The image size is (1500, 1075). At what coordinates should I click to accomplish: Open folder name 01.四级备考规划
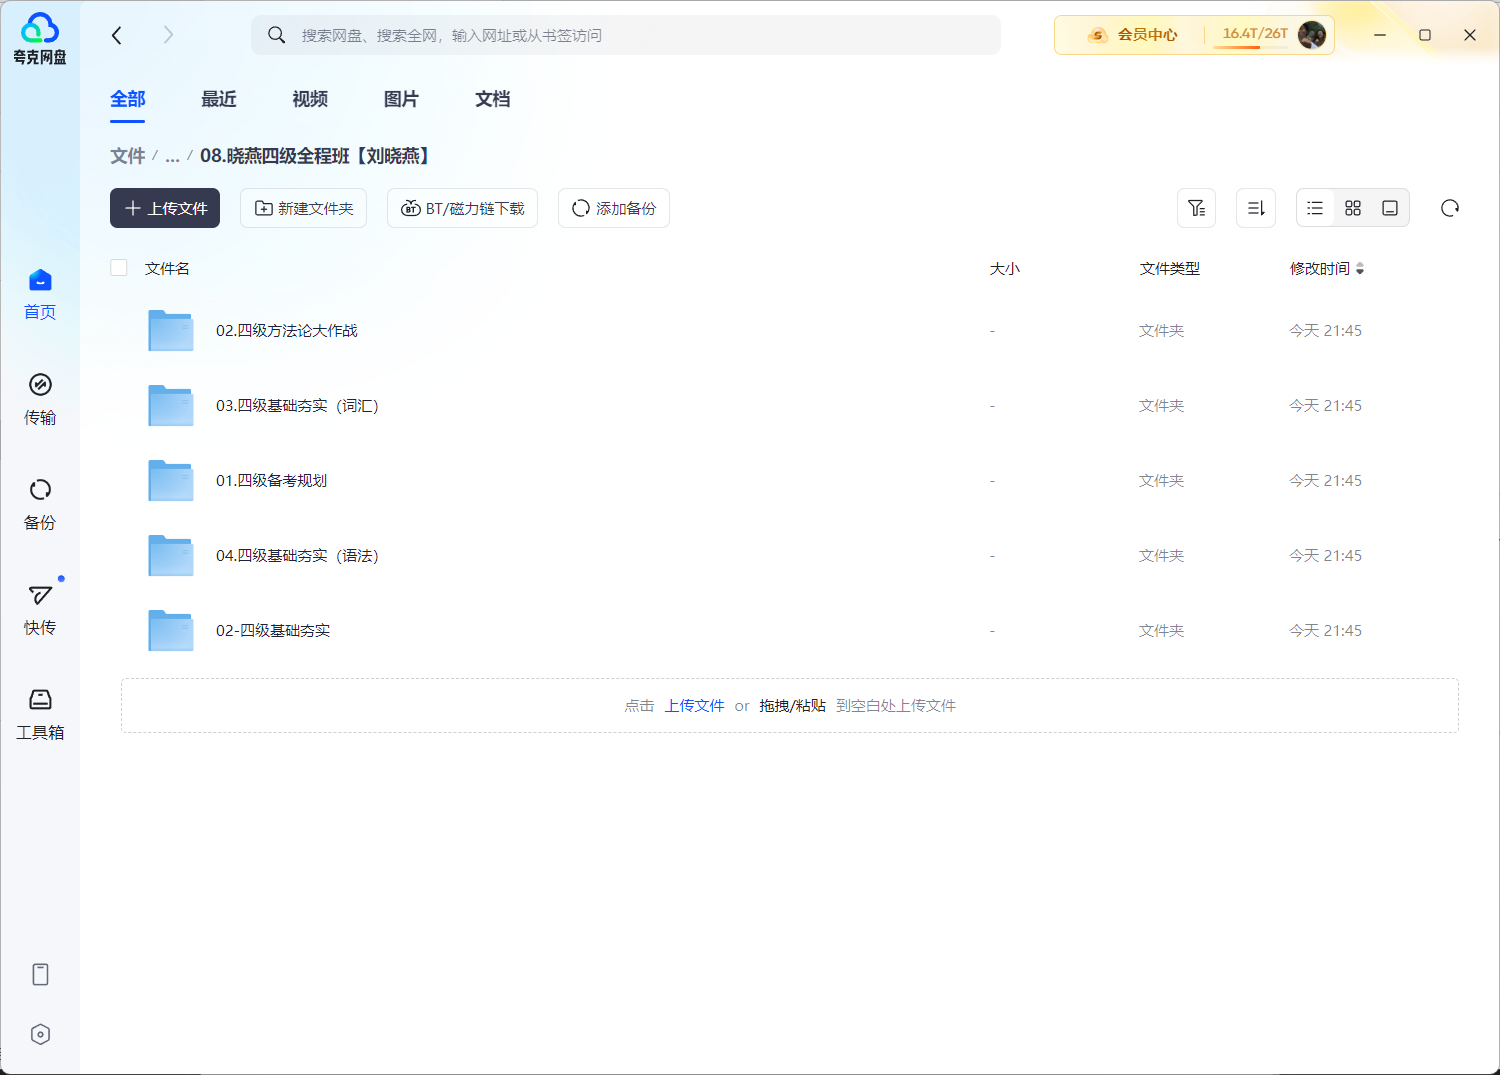(272, 480)
